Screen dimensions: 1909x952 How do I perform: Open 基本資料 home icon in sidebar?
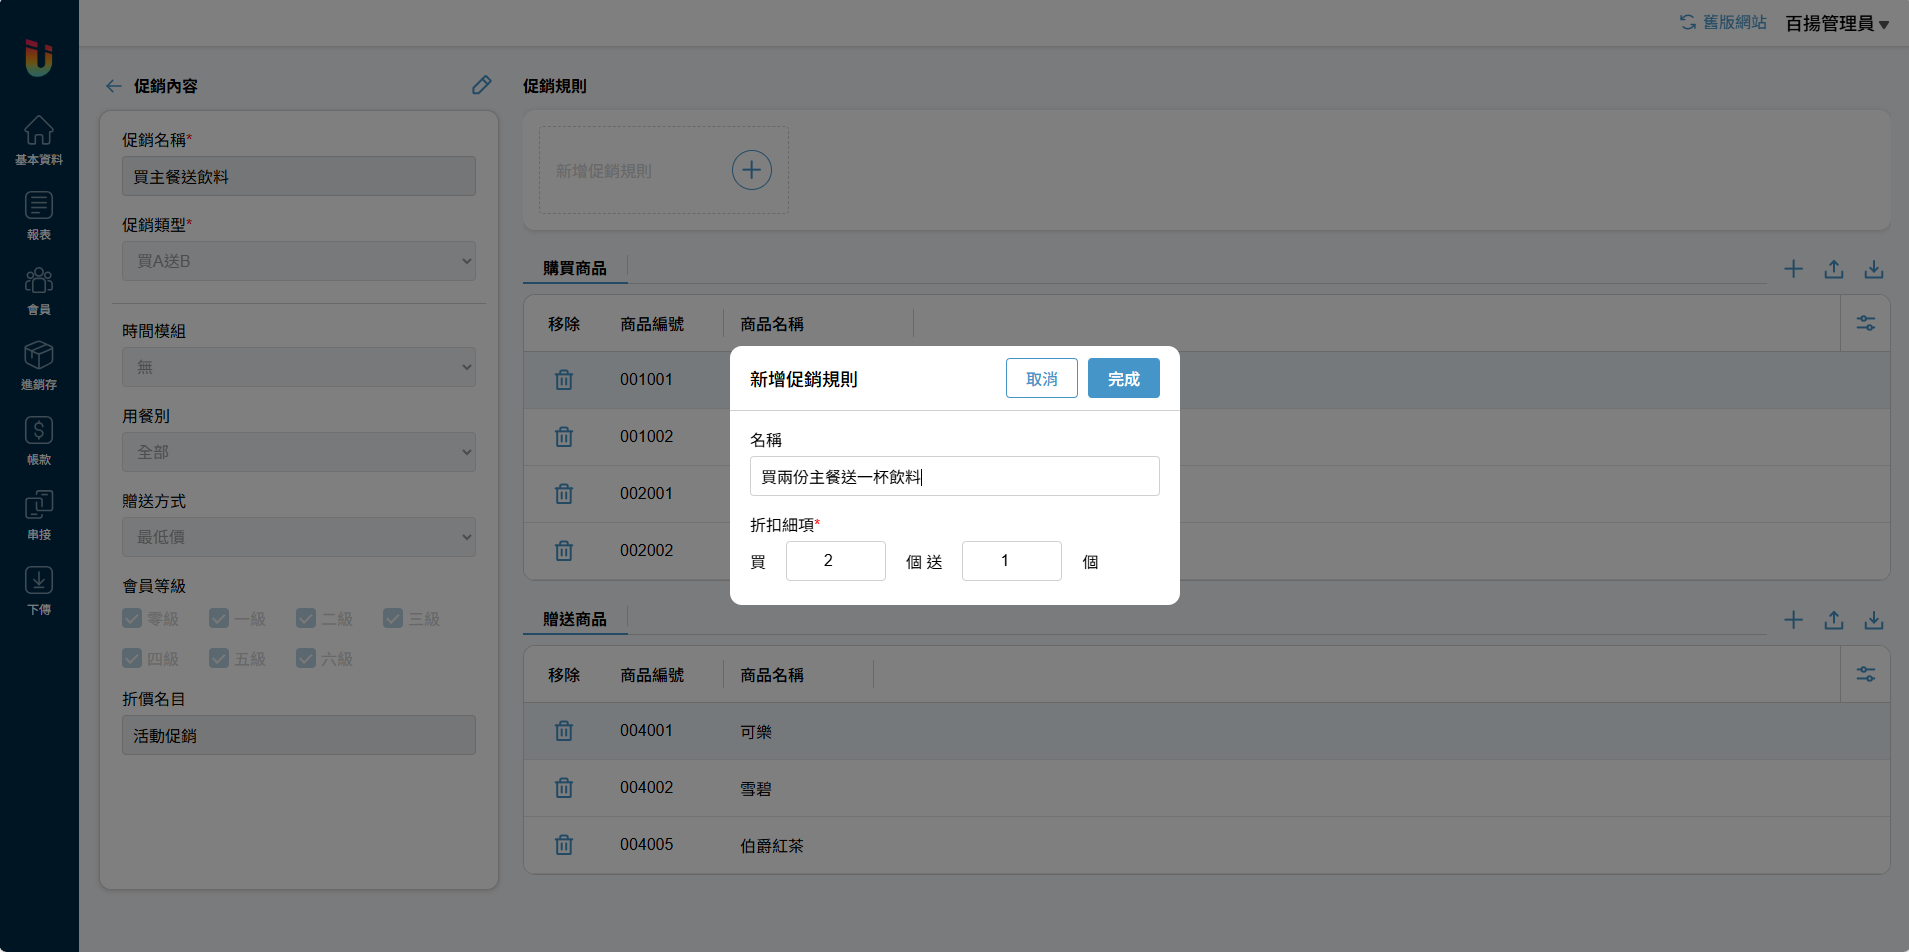point(39,139)
